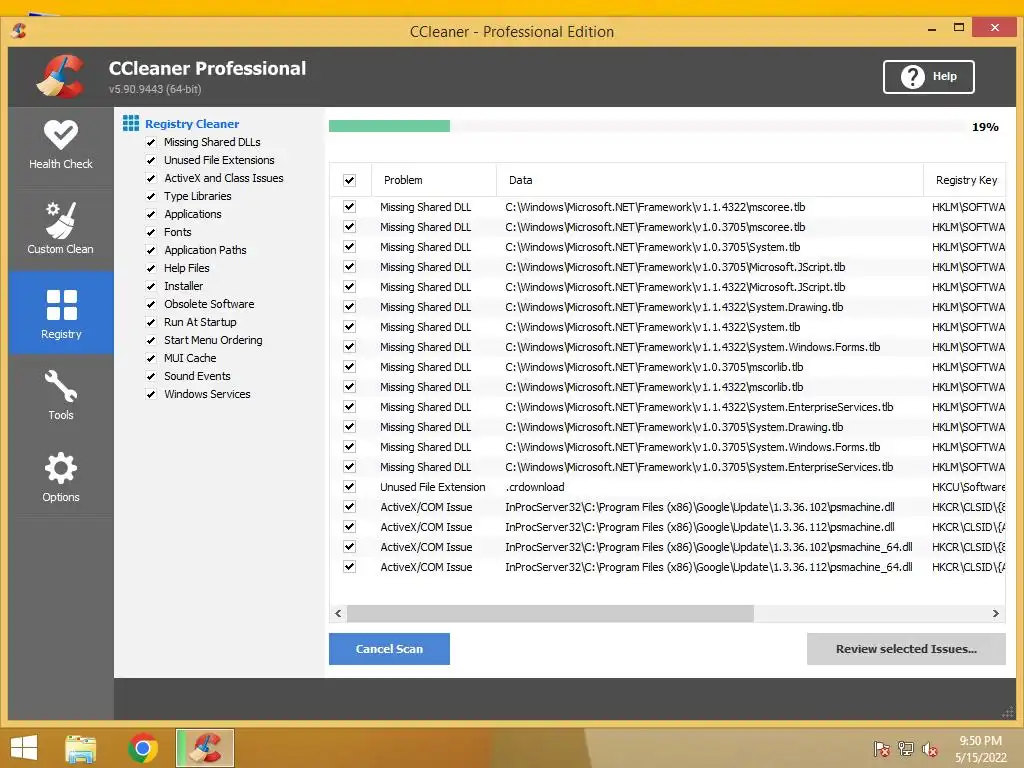Click the HKCU\Software registry key cell
This screenshot has width=1024, height=768.
[x=968, y=487]
